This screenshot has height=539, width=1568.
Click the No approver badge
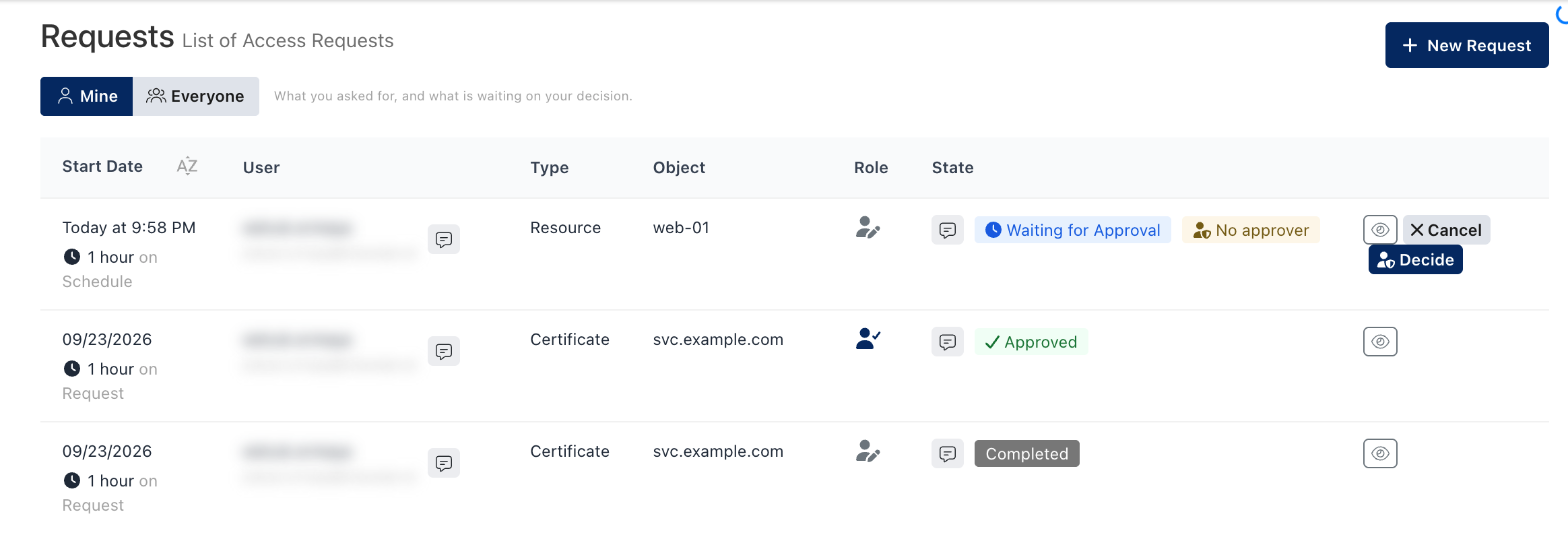(x=1251, y=230)
